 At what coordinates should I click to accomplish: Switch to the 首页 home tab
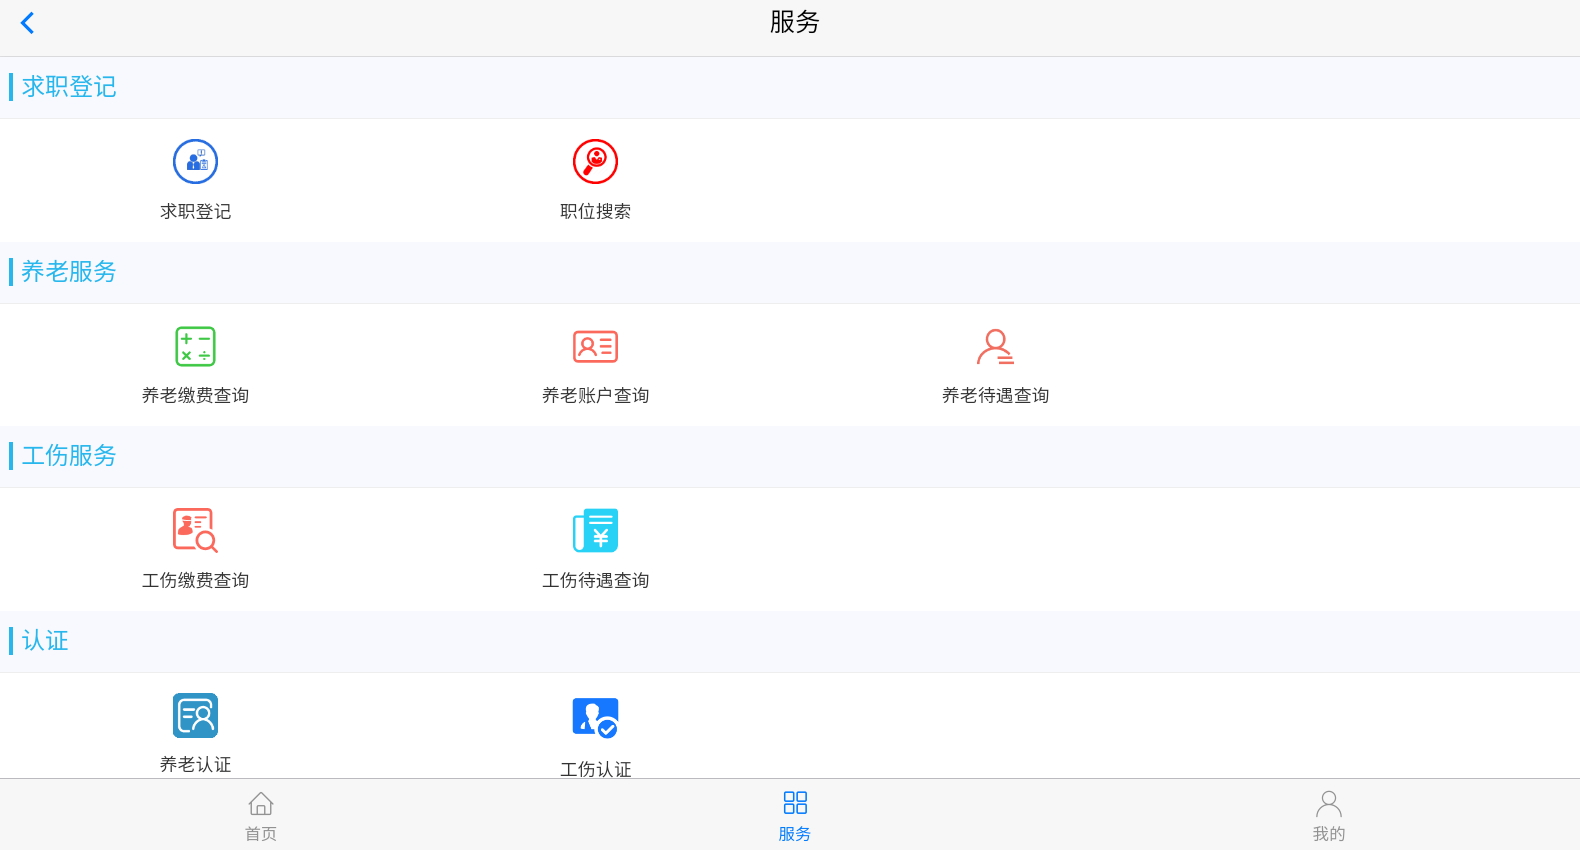coord(261,816)
